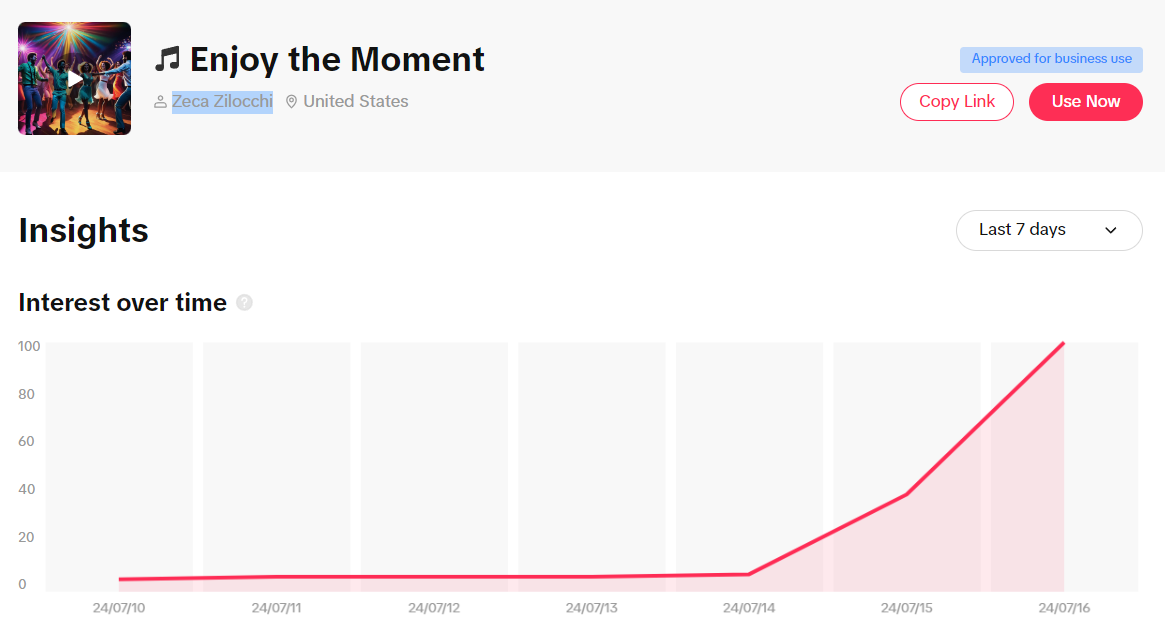Click the Last 7 days chevron arrow

(x=1111, y=230)
